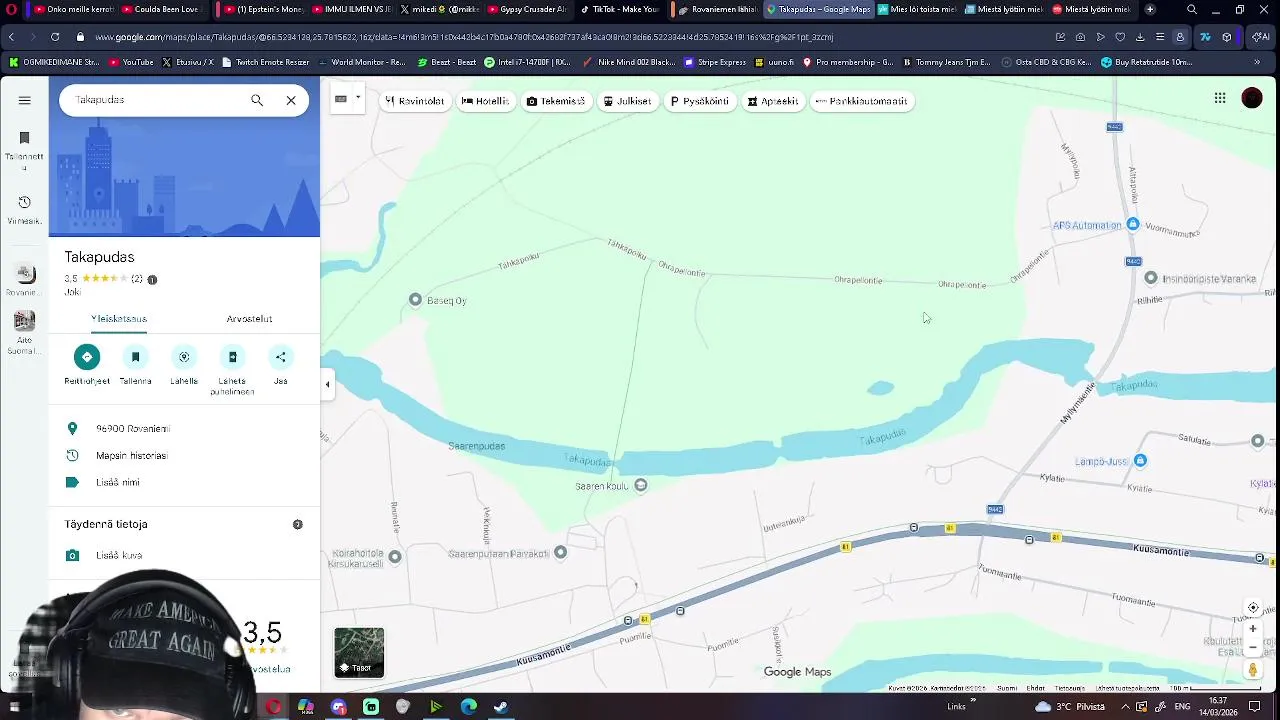
Task: Click the APS Automation map marker
Action: point(1132,225)
